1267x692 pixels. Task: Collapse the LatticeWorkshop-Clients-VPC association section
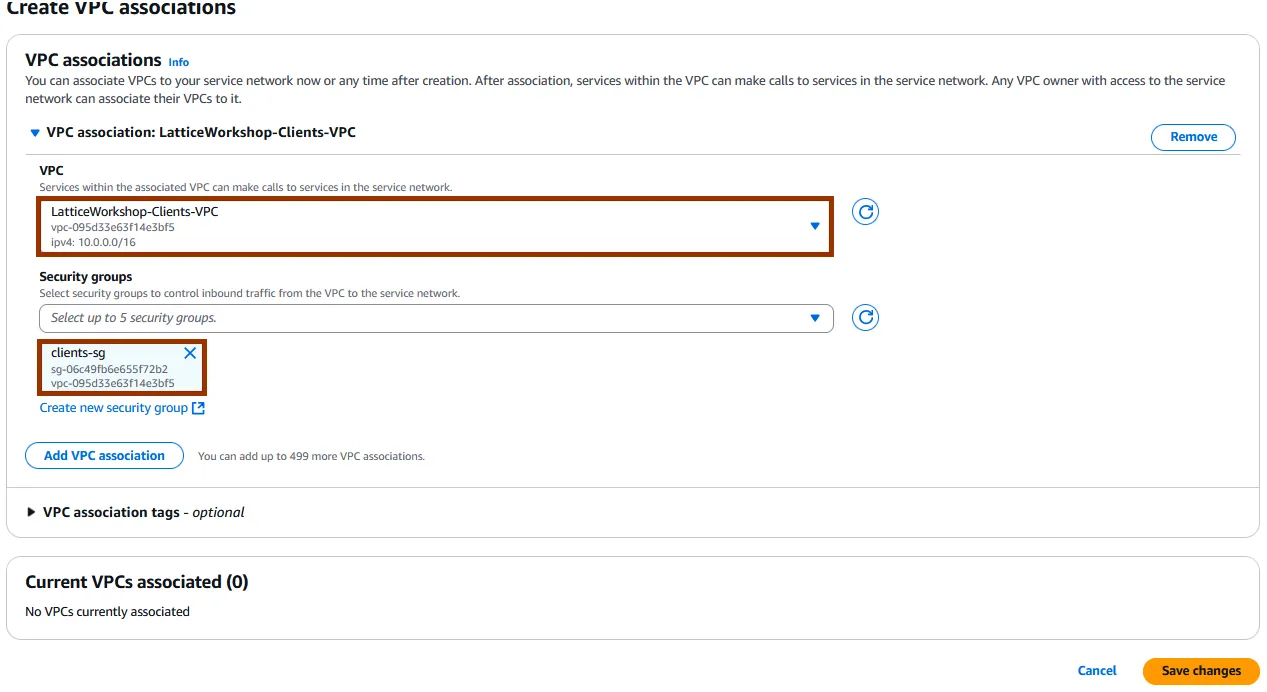(x=35, y=133)
